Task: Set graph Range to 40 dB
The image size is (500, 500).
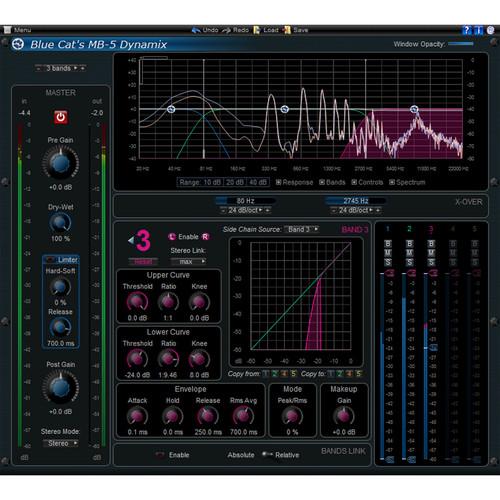Action: 258,182
